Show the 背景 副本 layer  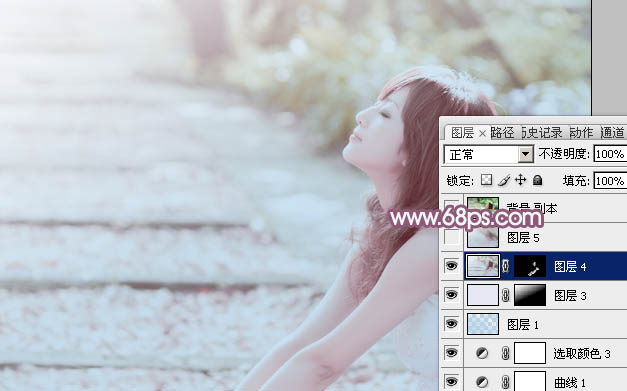[451, 207]
